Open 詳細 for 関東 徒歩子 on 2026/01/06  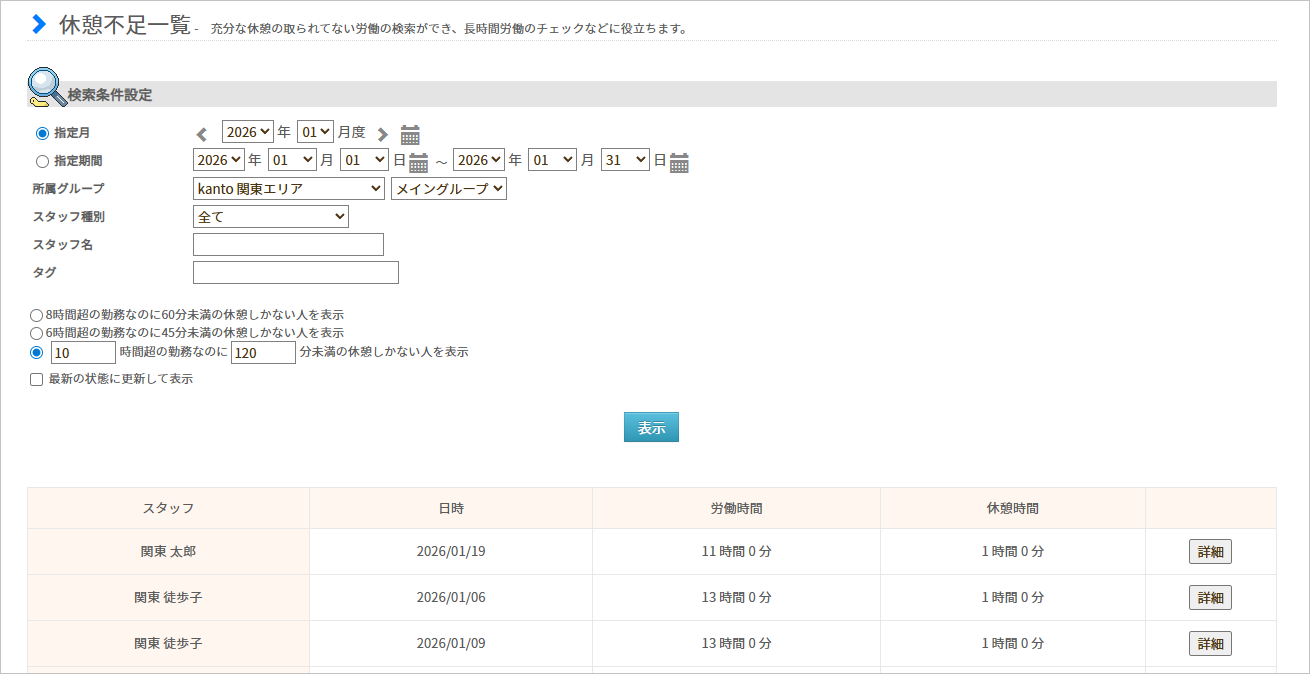coord(1210,598)
